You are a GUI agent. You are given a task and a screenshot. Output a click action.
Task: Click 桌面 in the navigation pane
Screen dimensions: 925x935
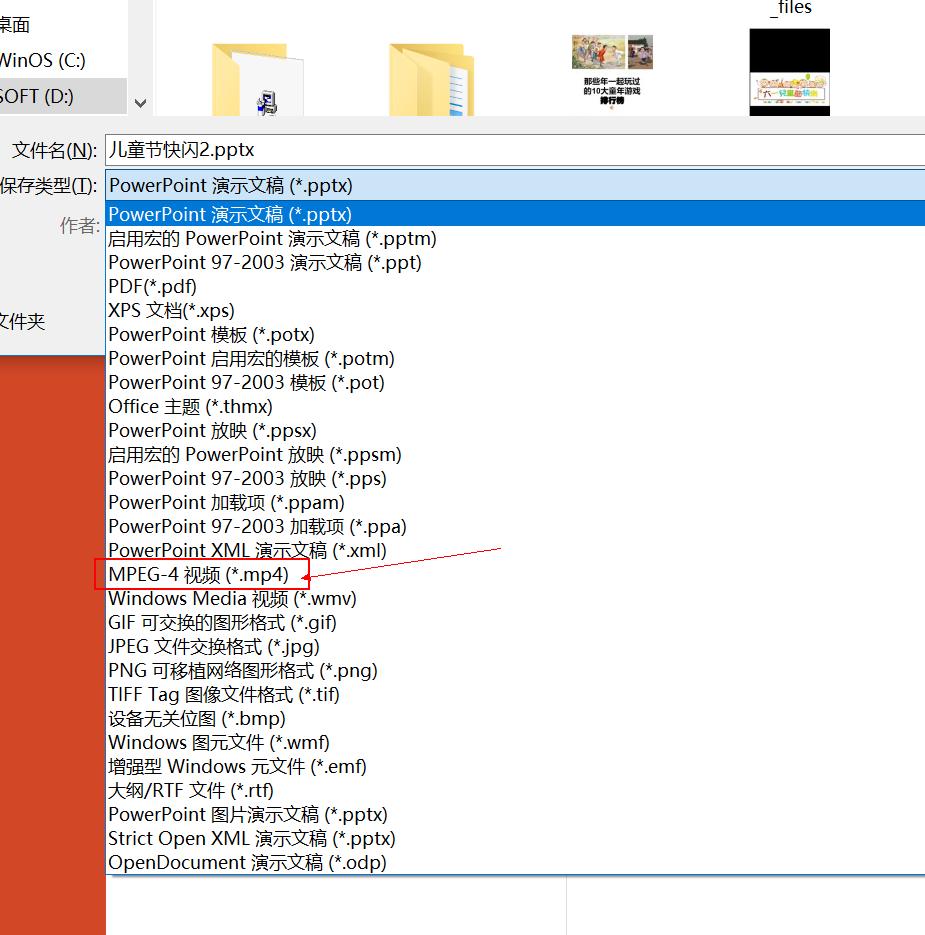(15, 24)
